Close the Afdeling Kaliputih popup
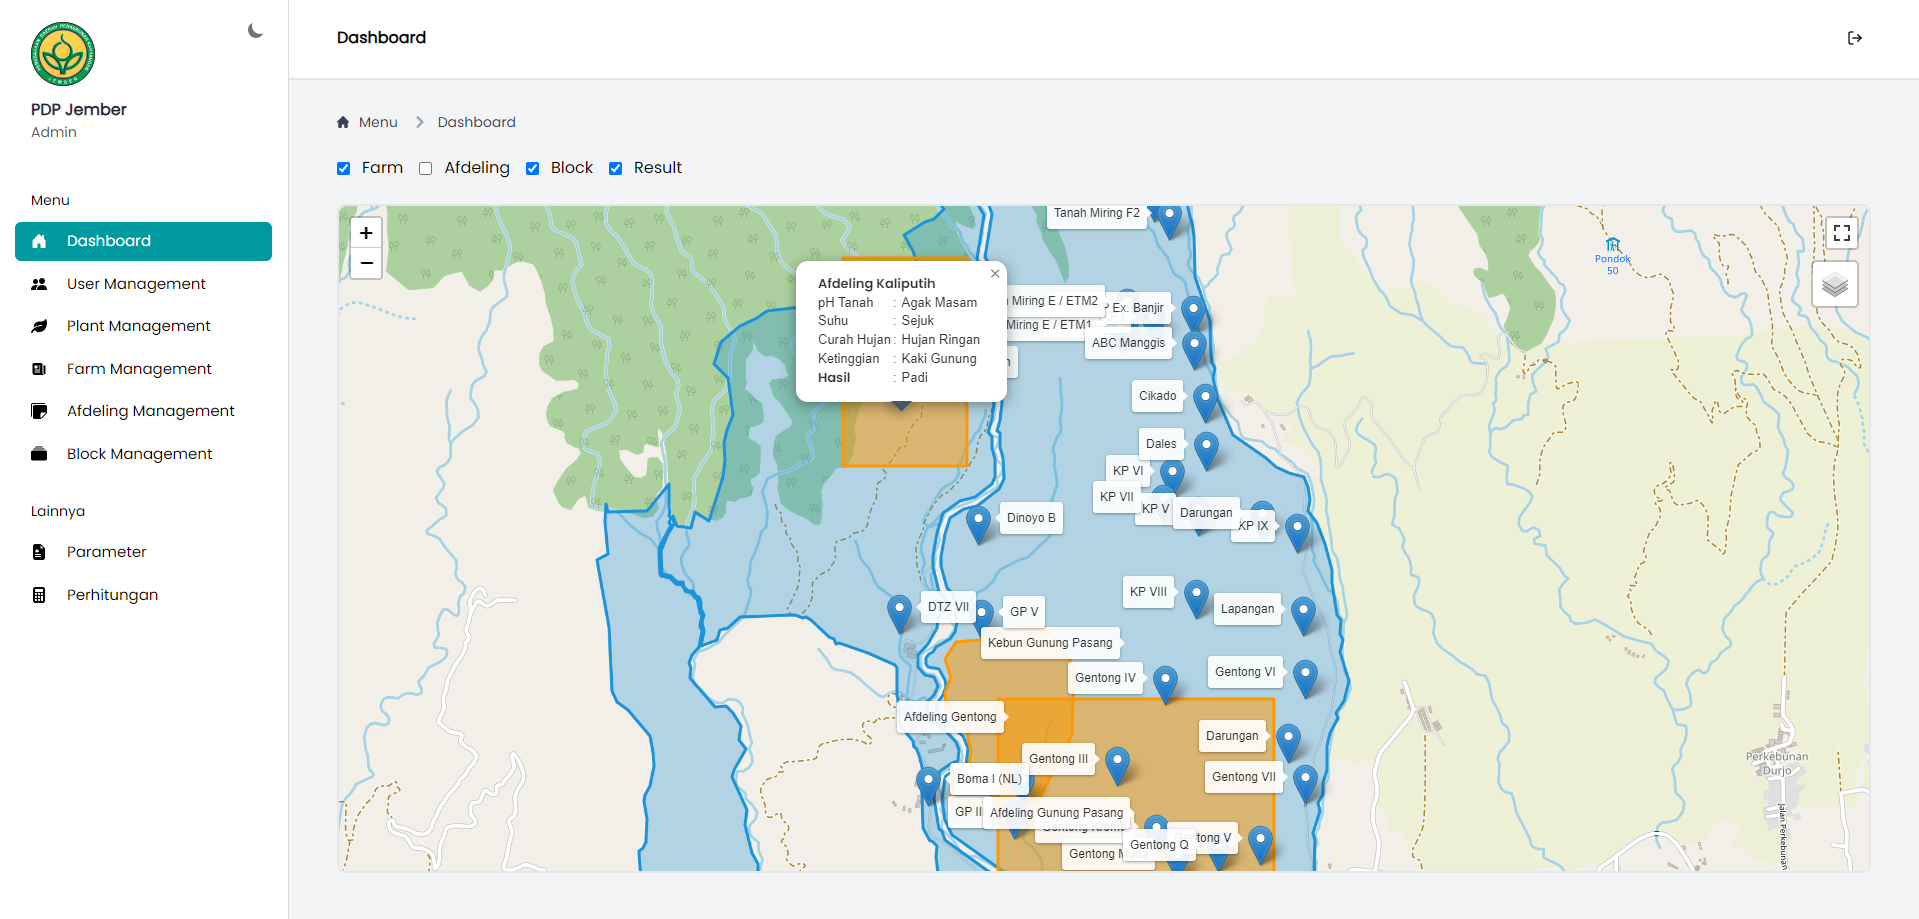 [994, 274]
